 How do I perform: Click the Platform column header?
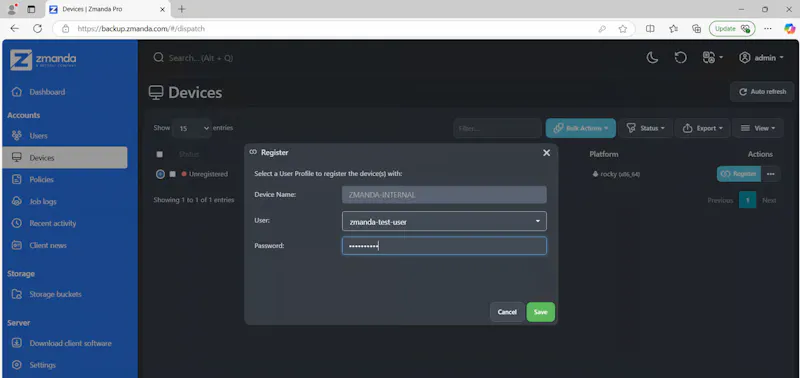coord(604,154)
